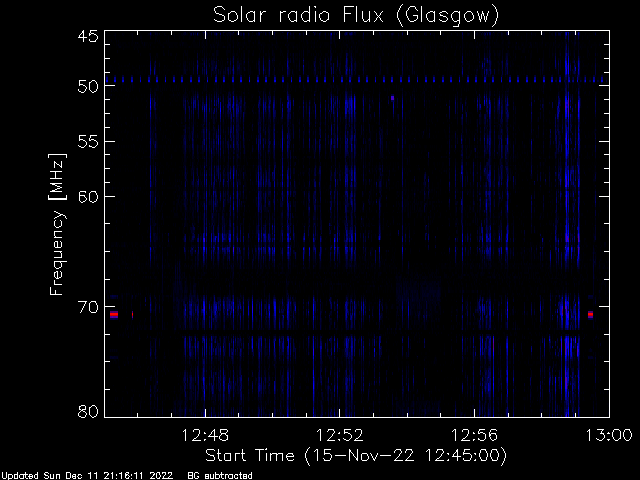Click the plot title 'Solar radio Flux (Glasgow)'
The image size is (640, 480).
point(356,16)
